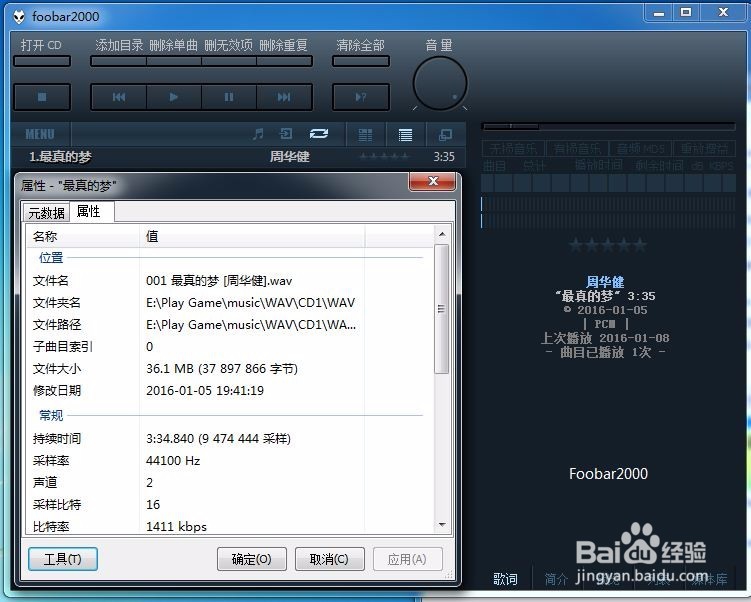The image size is (751, 602).
Task: Click the 值 column header
Action: (x=252, y=236)
